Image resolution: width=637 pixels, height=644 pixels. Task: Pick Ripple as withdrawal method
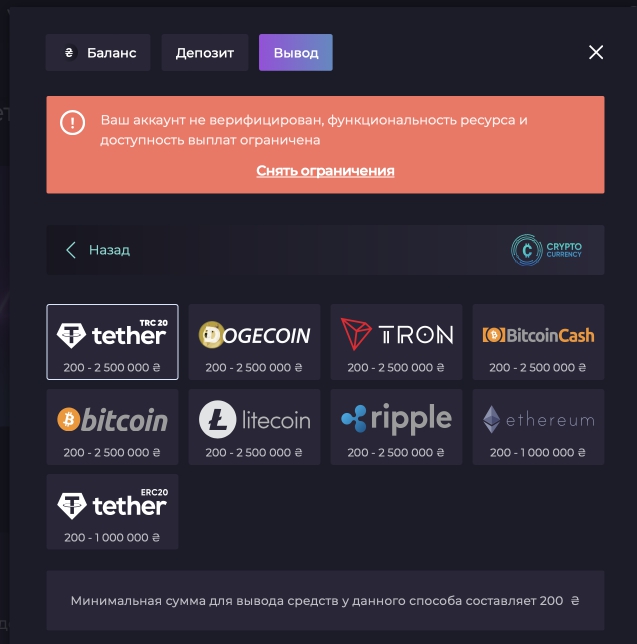(396, 427)
